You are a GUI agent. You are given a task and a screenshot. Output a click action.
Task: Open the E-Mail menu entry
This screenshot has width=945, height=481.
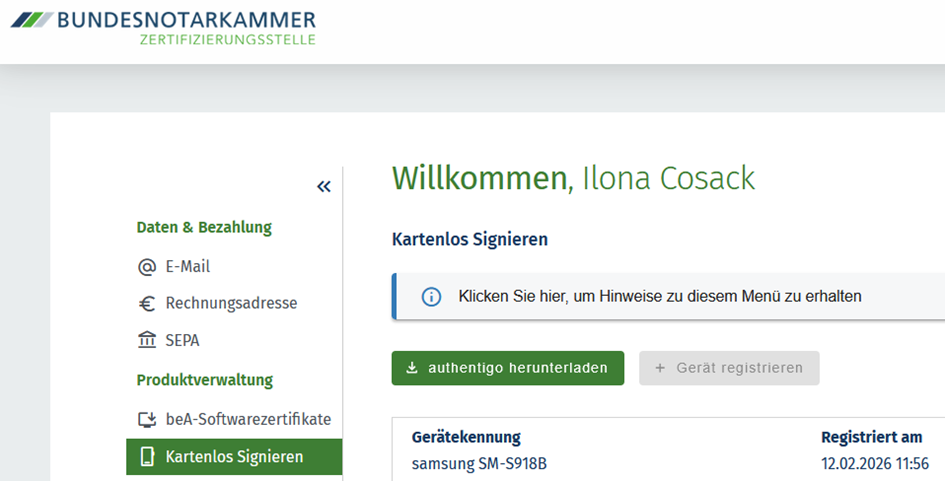click(187, 266)
